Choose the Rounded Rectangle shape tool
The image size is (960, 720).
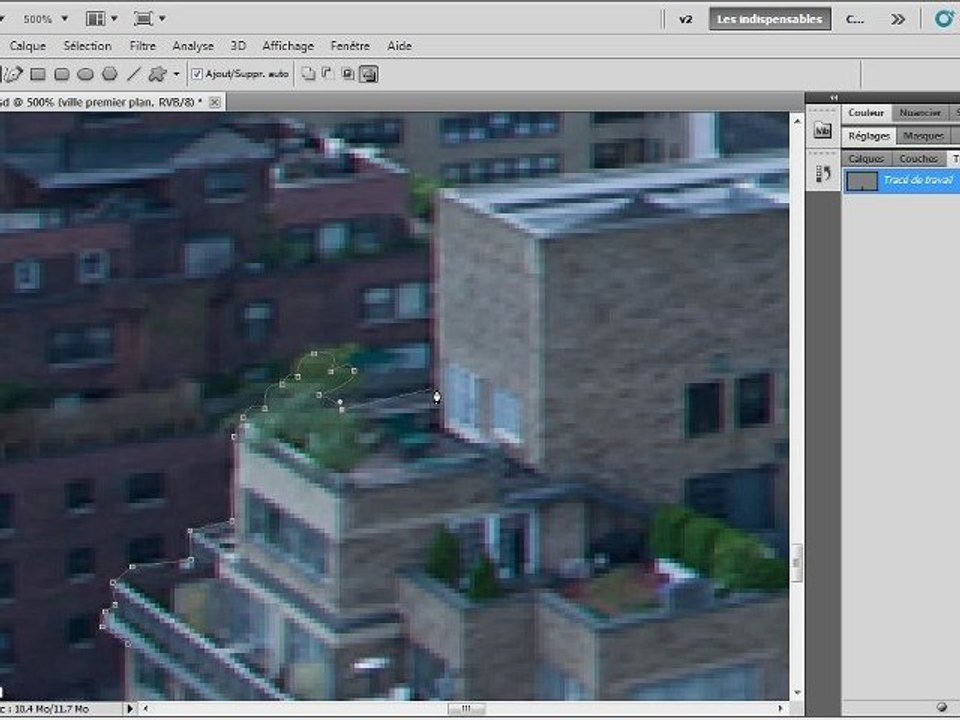(x=62, y=74)
